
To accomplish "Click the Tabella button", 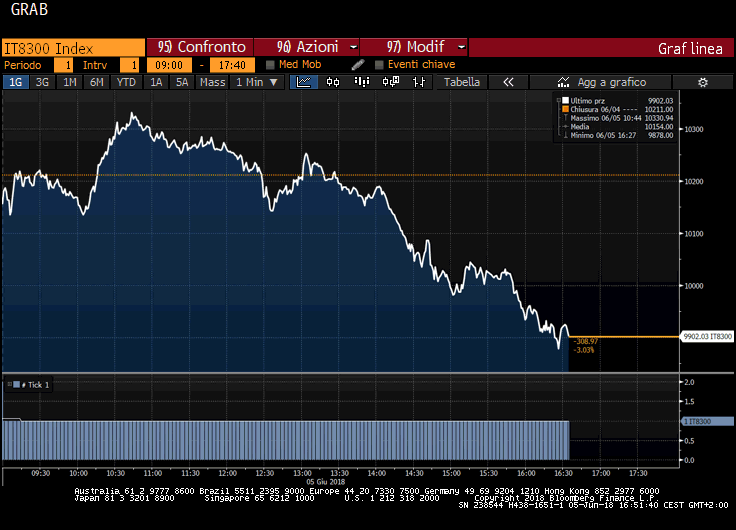I will pyautogui.click(x=462, y=82).
